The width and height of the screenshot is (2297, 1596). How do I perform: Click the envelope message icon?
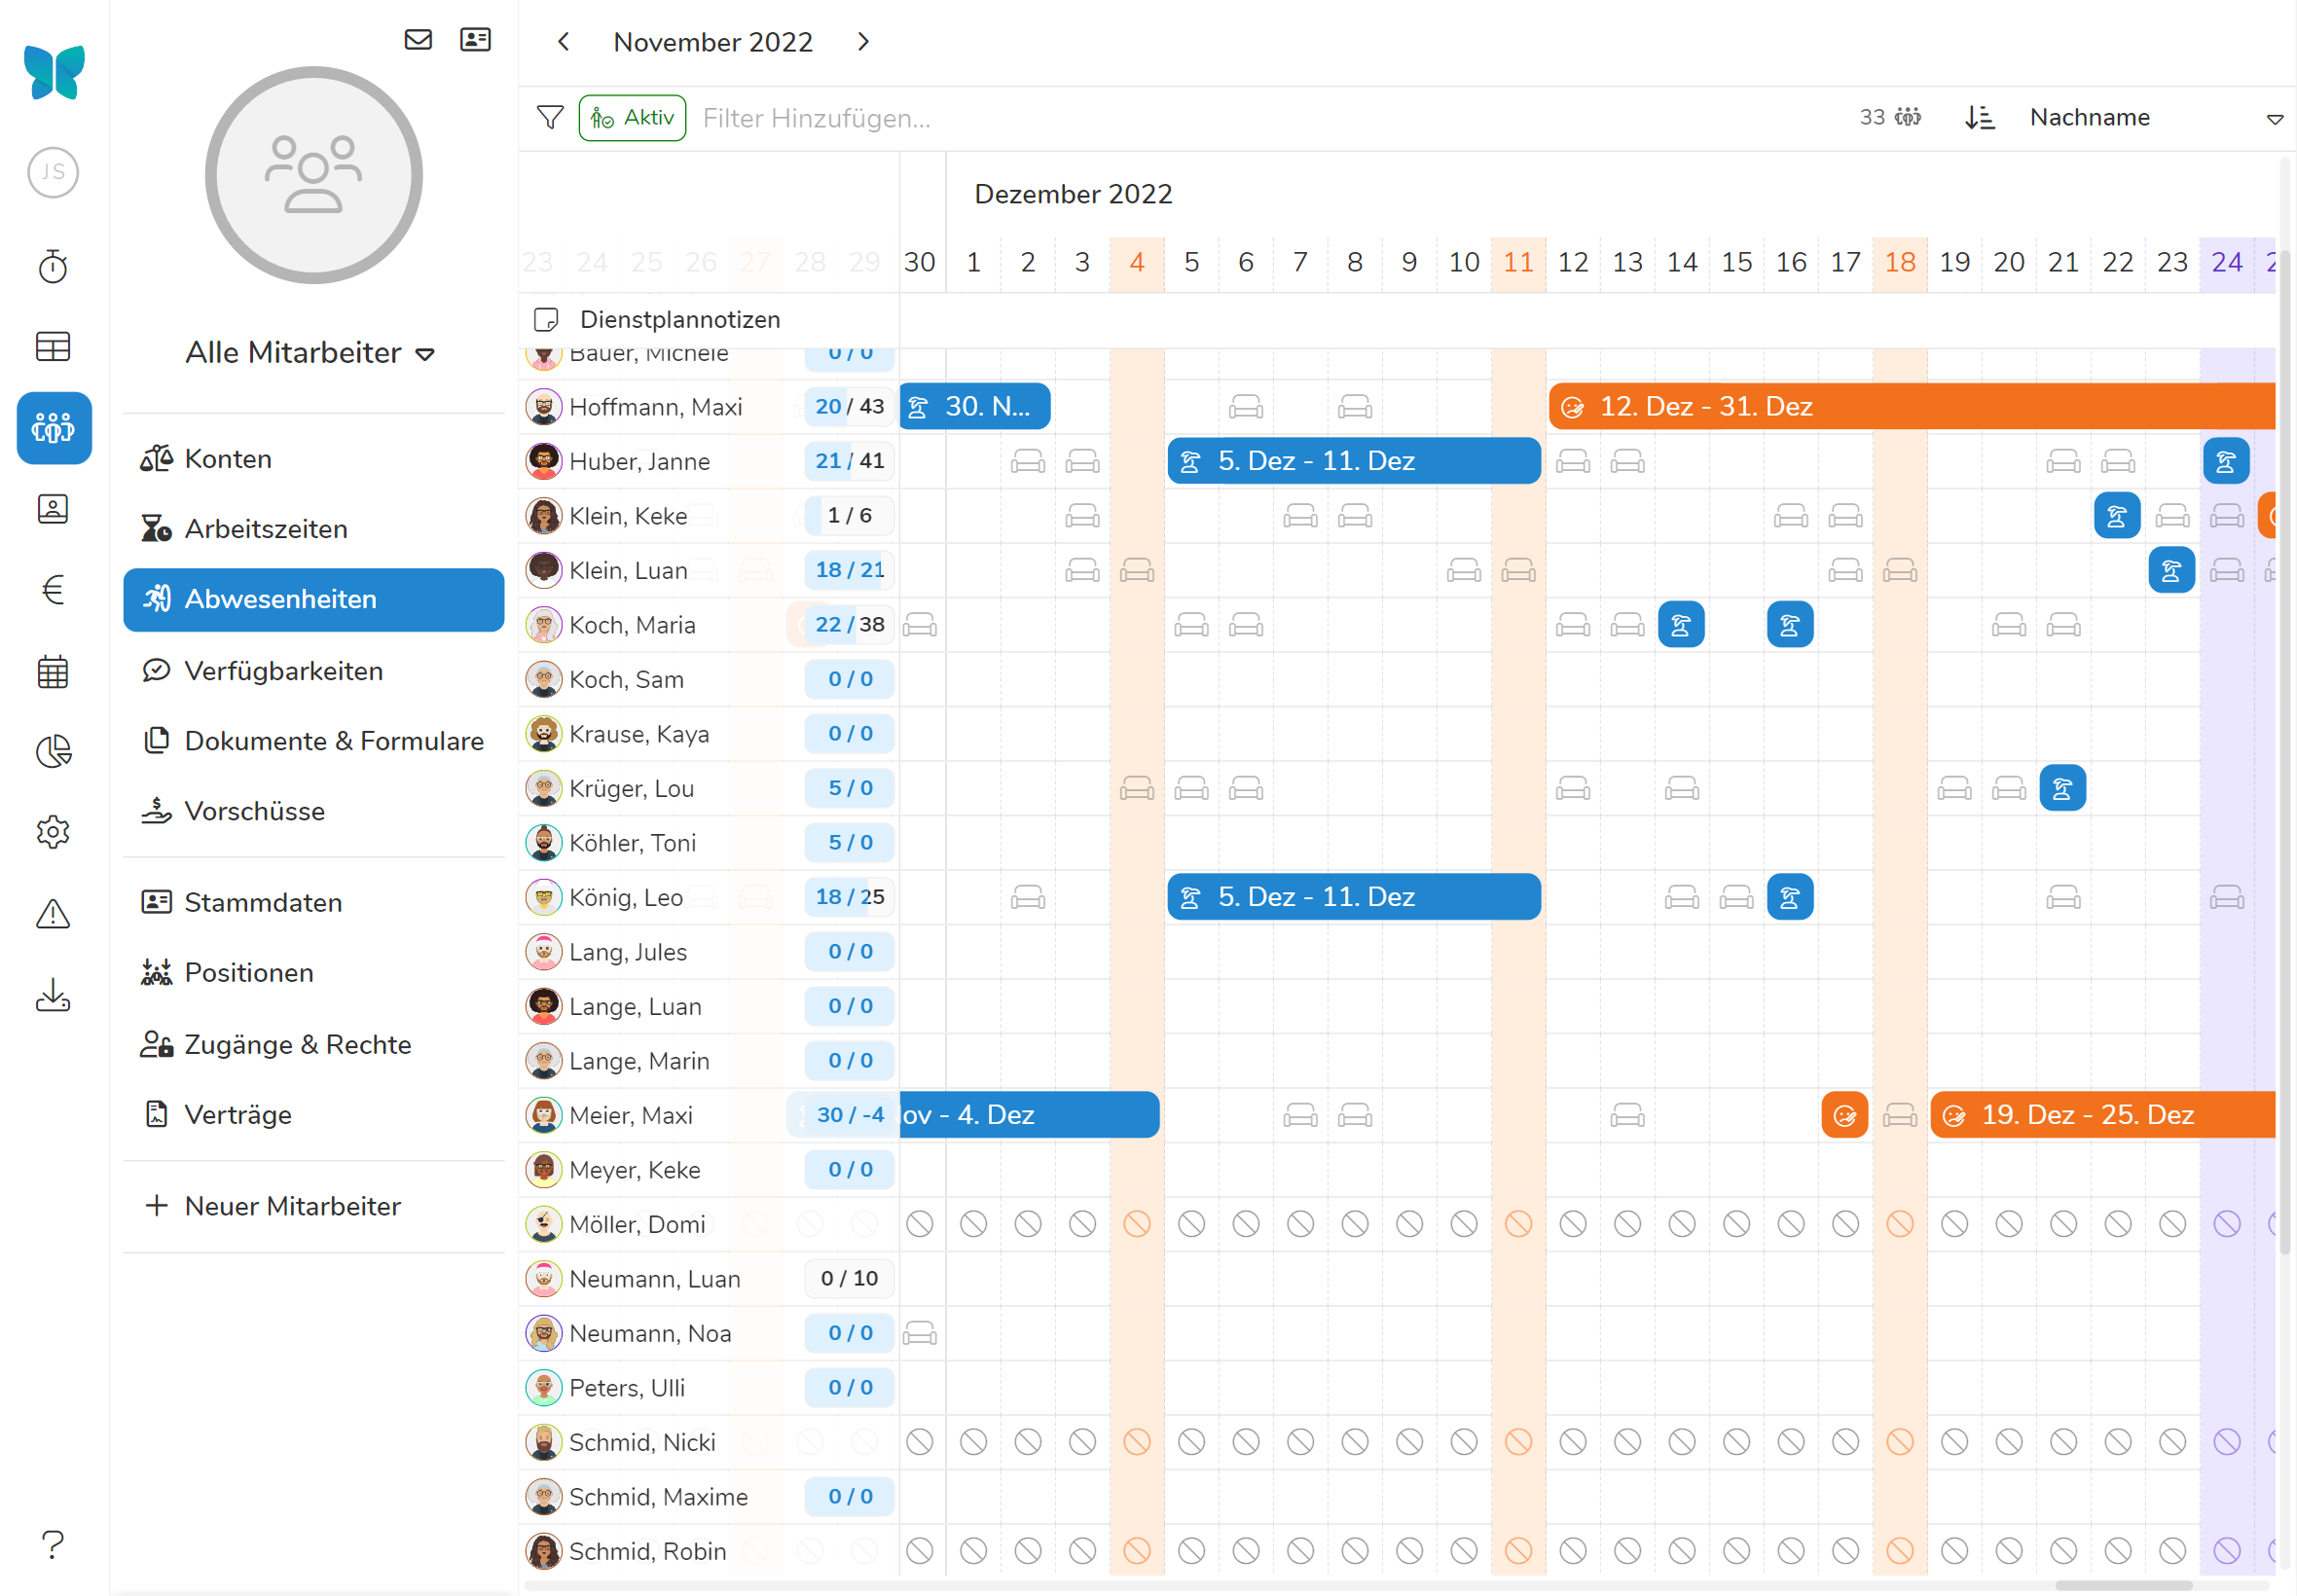point(418,40)
